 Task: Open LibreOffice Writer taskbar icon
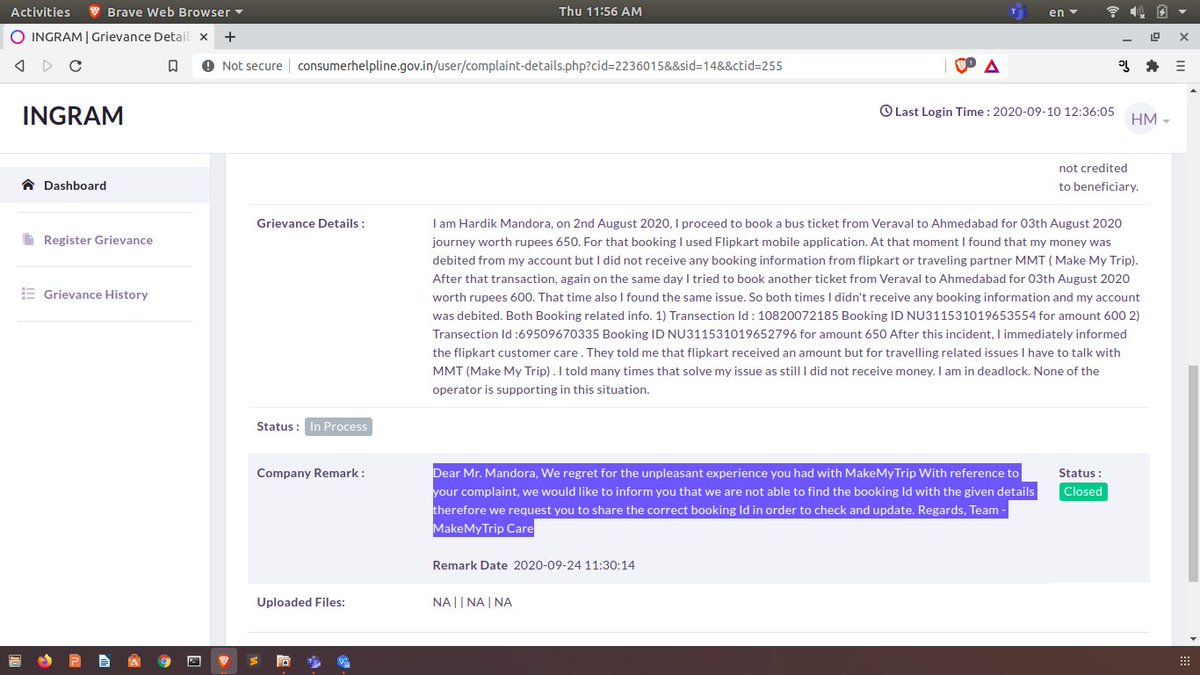(x=104, y=661)
